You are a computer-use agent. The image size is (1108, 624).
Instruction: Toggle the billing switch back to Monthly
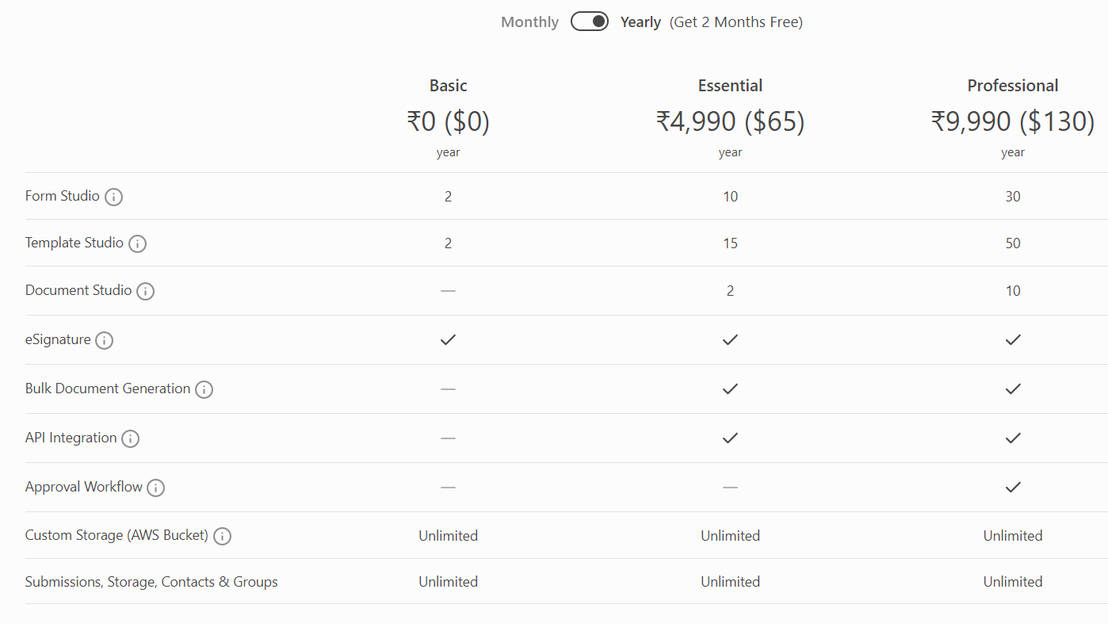tap(589, 20)
